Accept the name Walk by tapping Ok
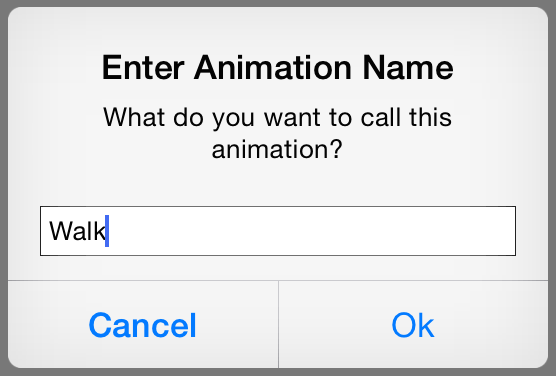The width and height of the screenshot is (556, 376). tap(413, 325)
